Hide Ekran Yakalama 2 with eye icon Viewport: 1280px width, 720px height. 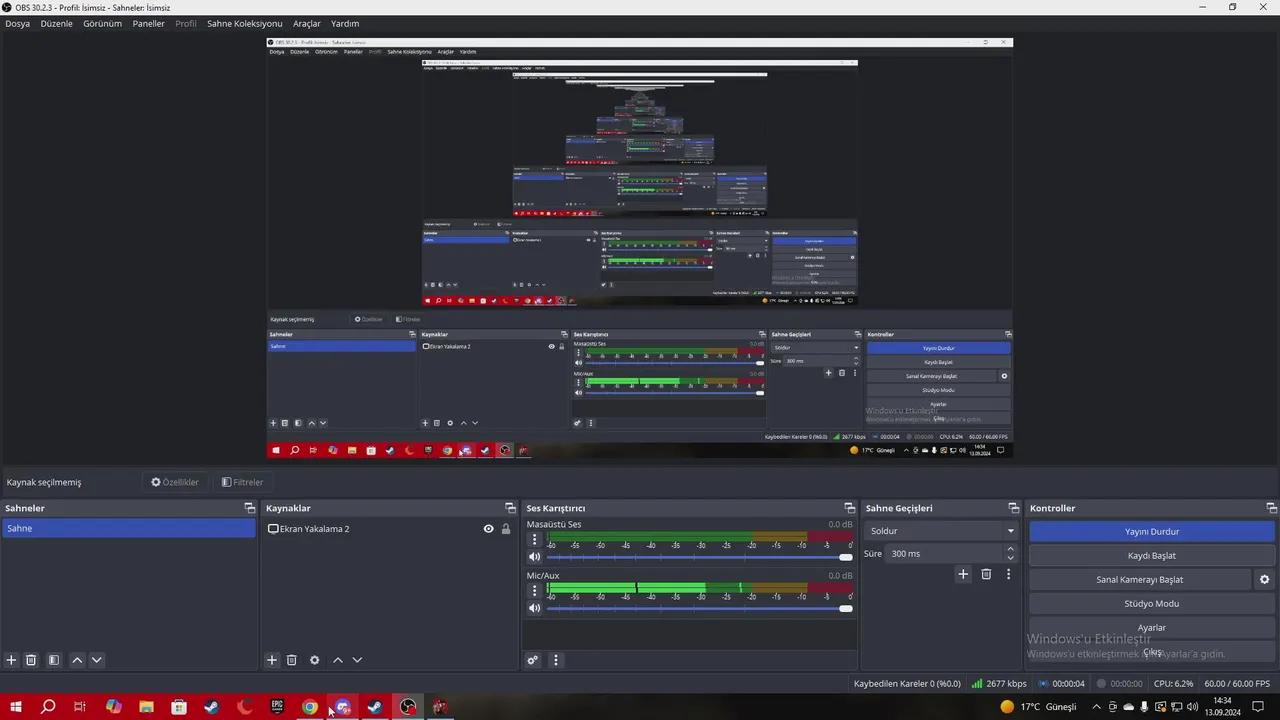tap(488, 529)
